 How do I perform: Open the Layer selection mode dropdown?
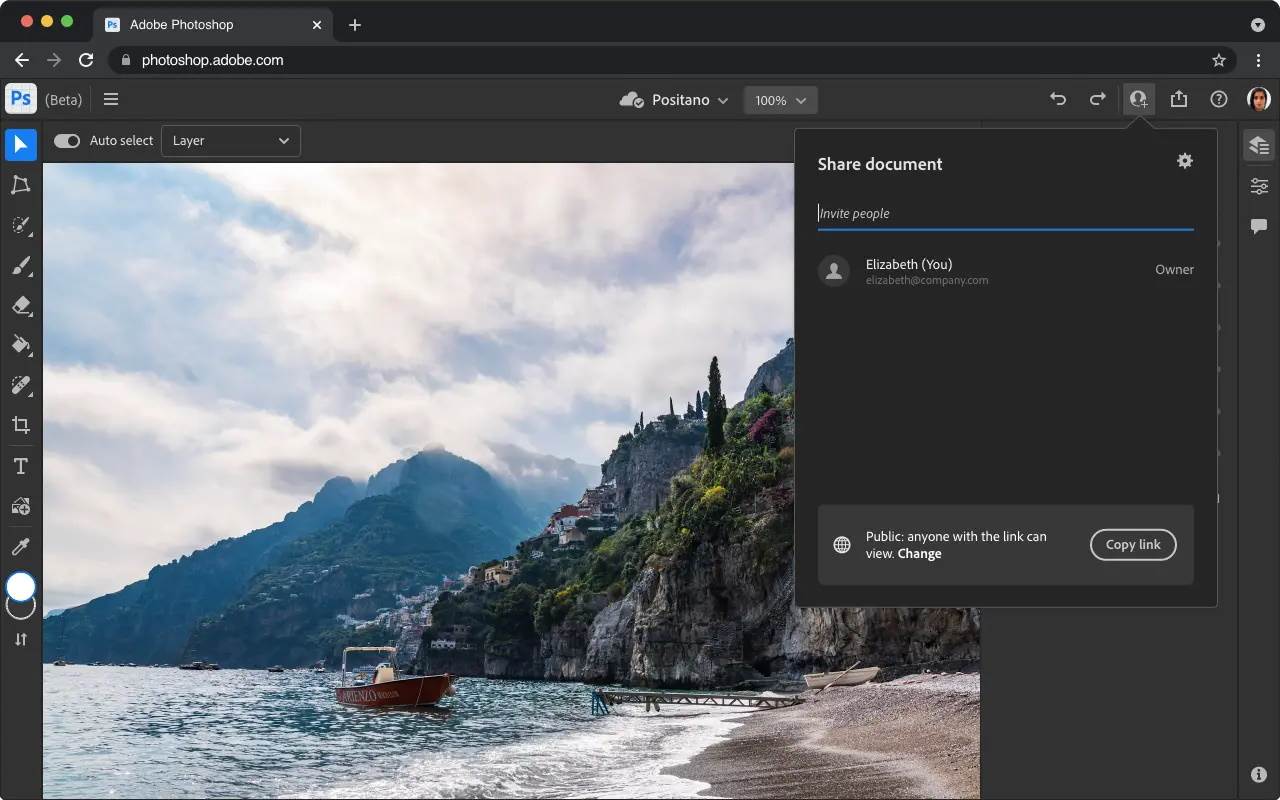(230, 140)
